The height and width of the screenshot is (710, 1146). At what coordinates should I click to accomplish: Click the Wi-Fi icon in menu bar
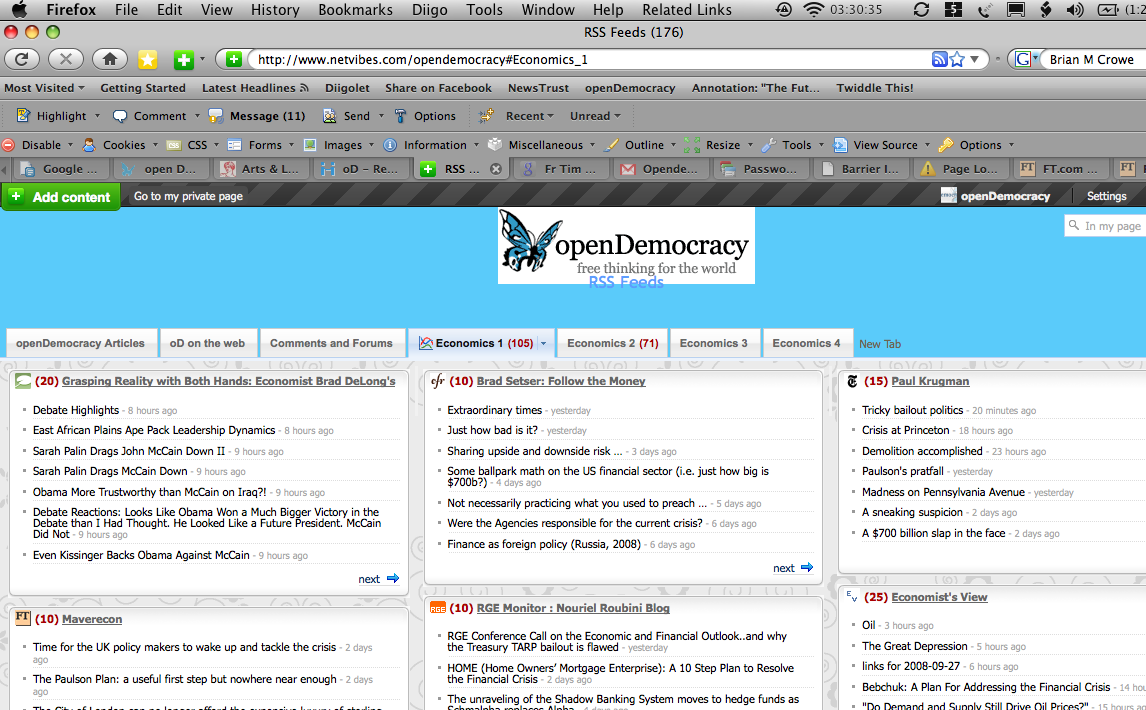[813, 10]
